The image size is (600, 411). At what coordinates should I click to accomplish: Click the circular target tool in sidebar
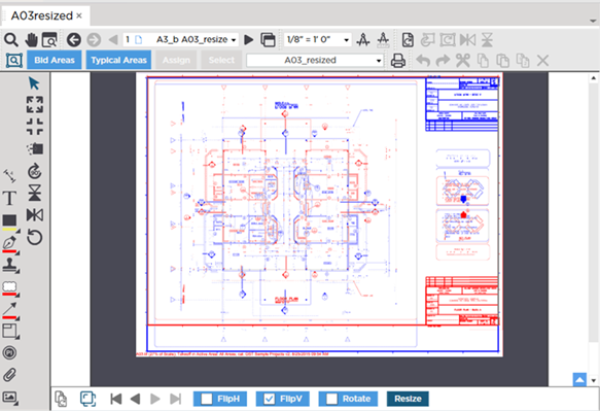point(10,353)
